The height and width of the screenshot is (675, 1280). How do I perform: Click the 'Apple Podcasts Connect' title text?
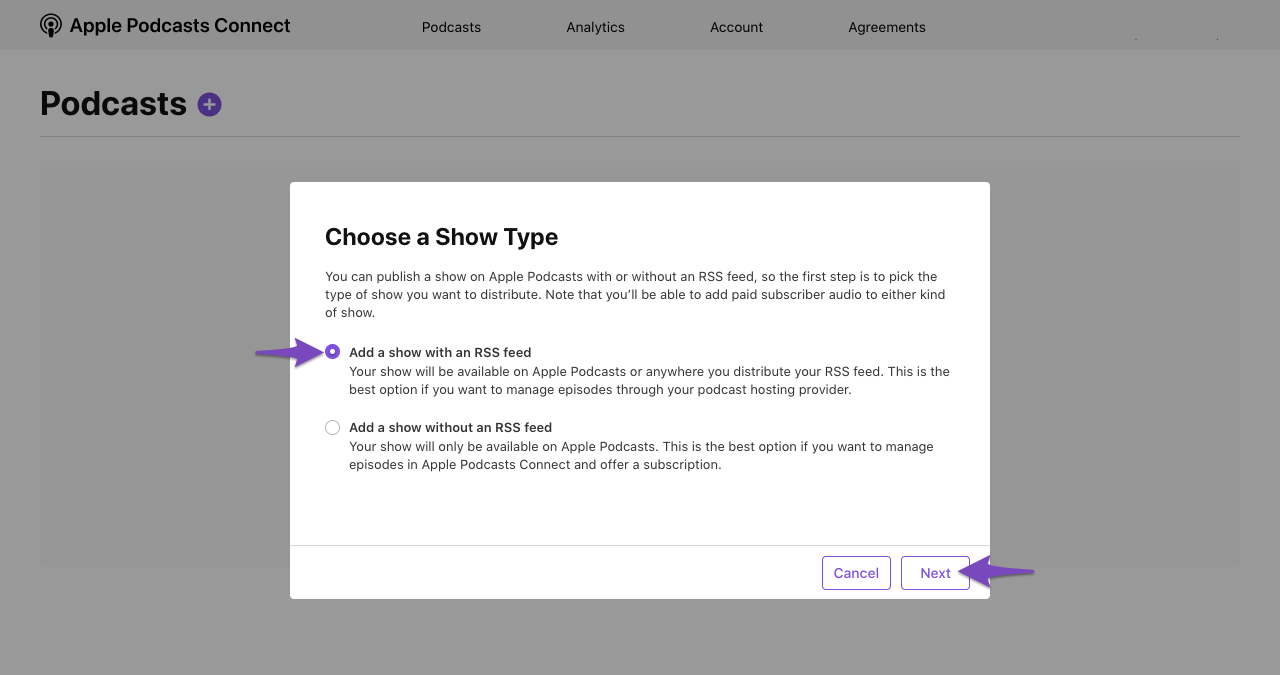(180, 26)
